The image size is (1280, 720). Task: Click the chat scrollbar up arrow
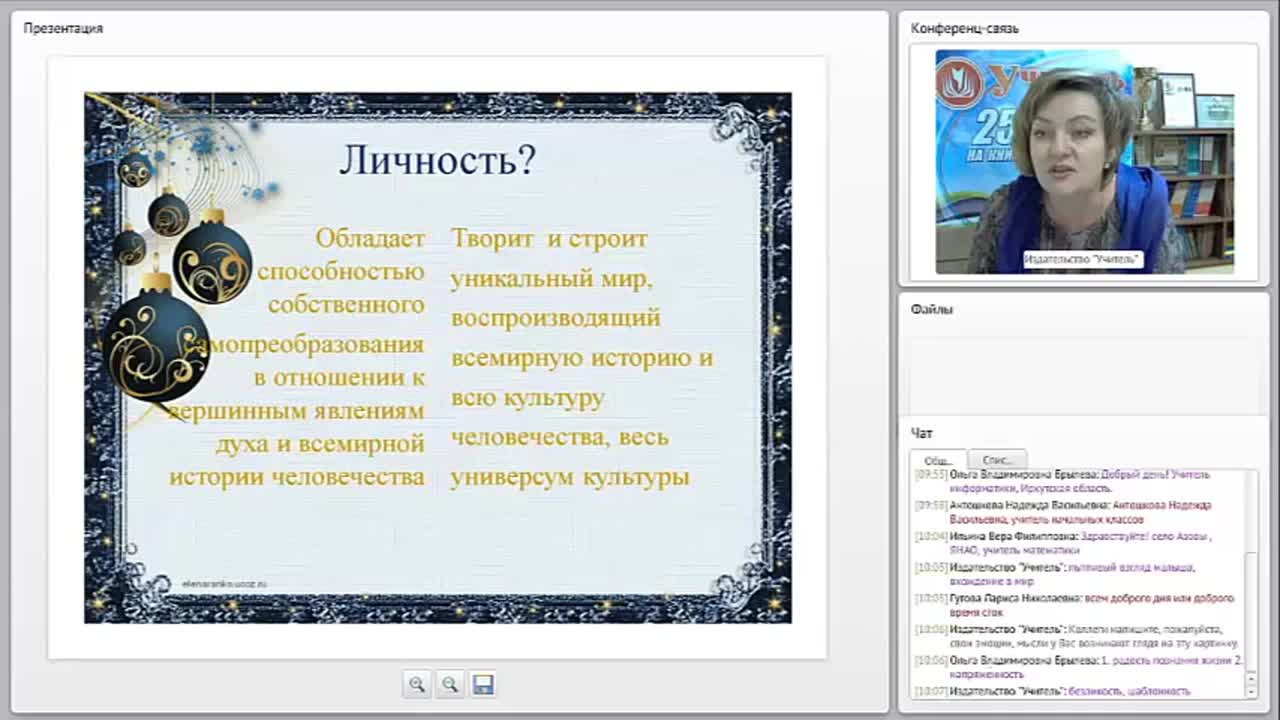coord(1251,679)
